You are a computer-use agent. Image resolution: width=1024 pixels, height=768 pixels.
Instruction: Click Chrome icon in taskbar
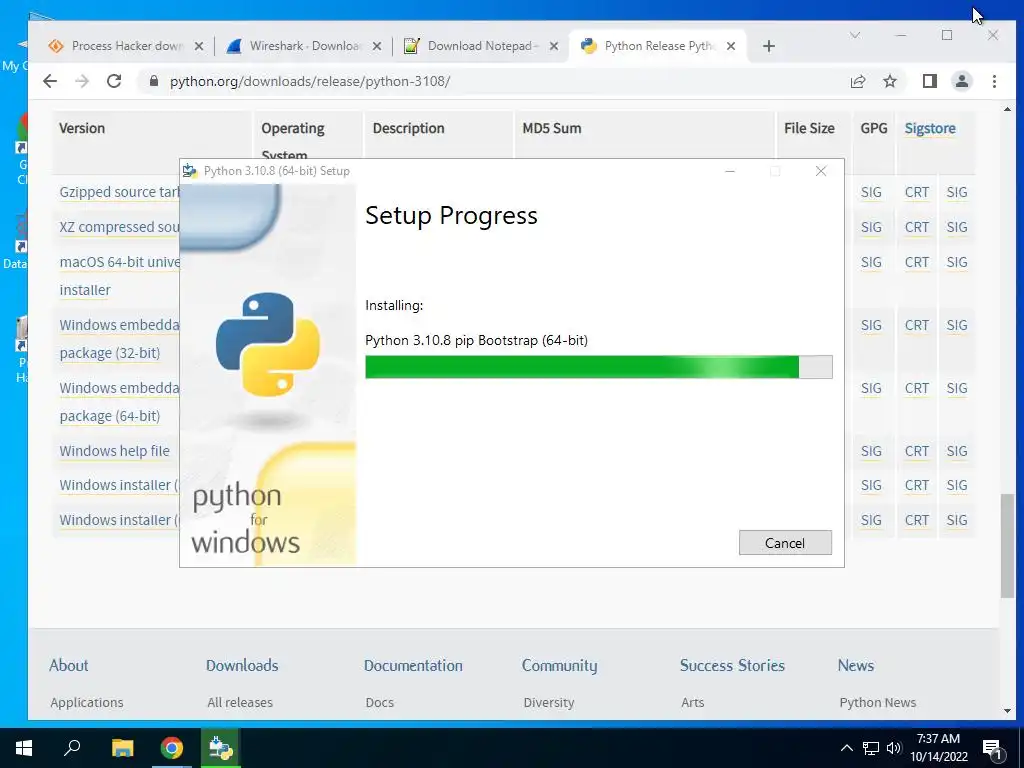click(x=172, y=748)
